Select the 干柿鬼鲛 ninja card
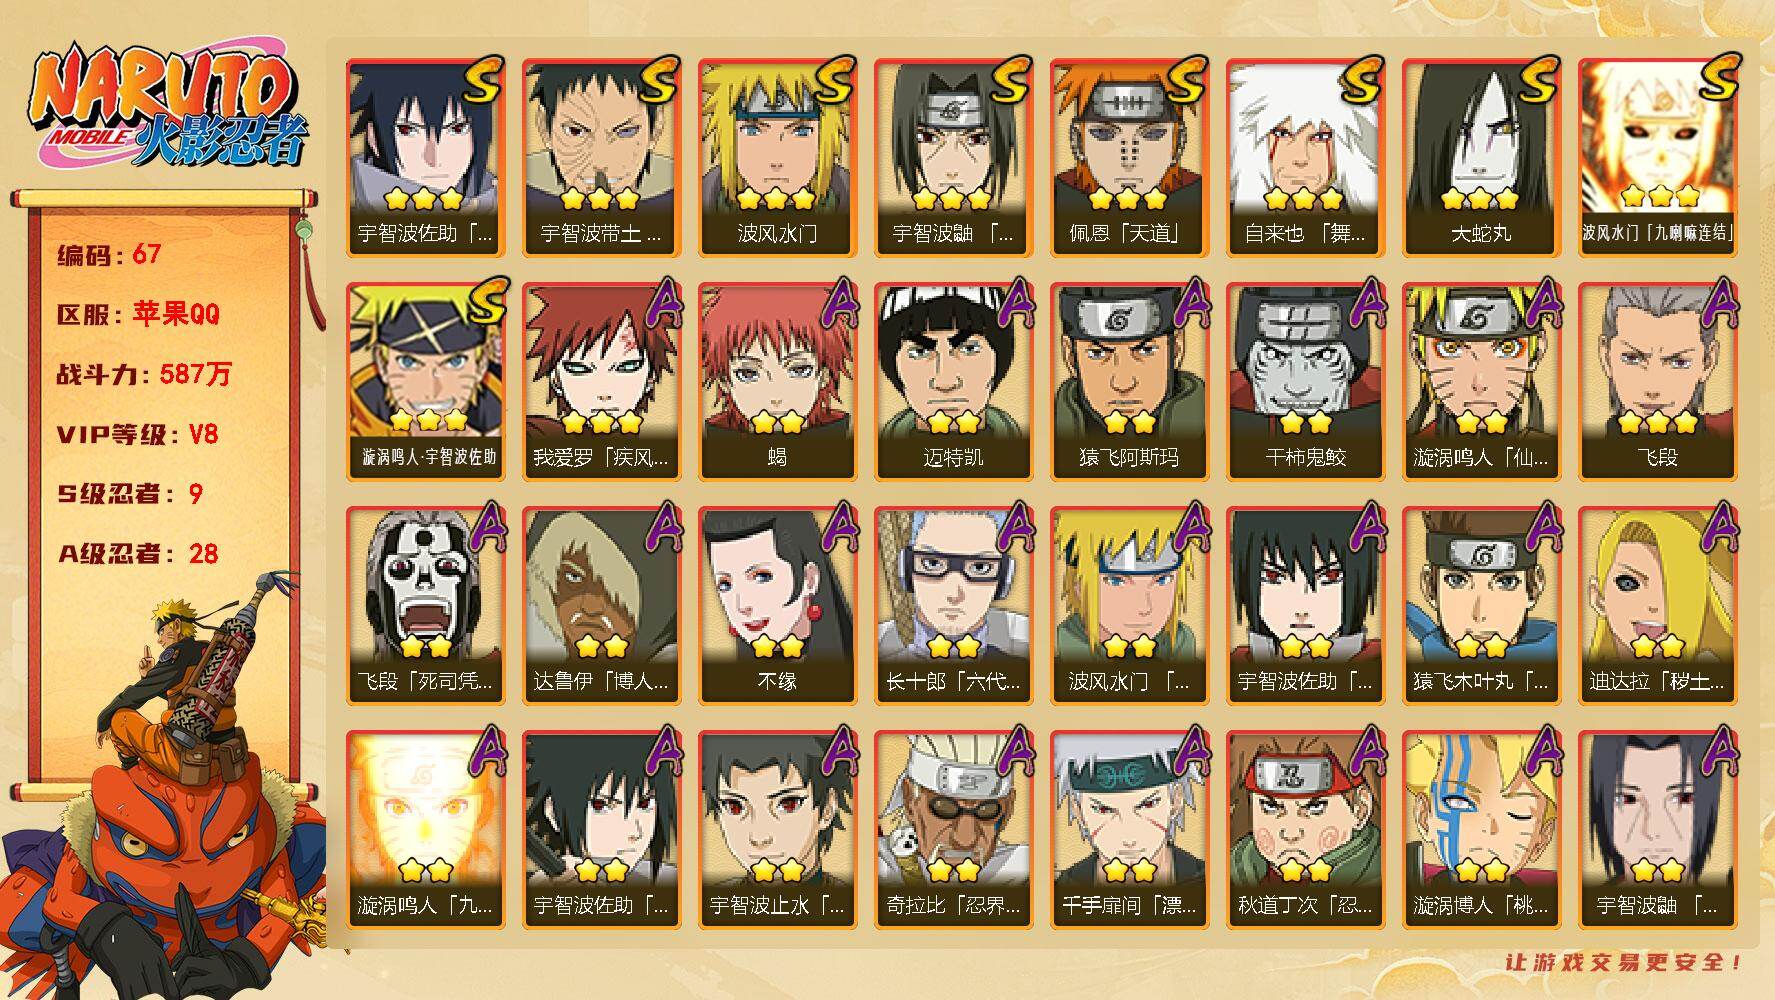Image resolution: width=1775 pixels, height=1000 pixels. click(1305, 382)
